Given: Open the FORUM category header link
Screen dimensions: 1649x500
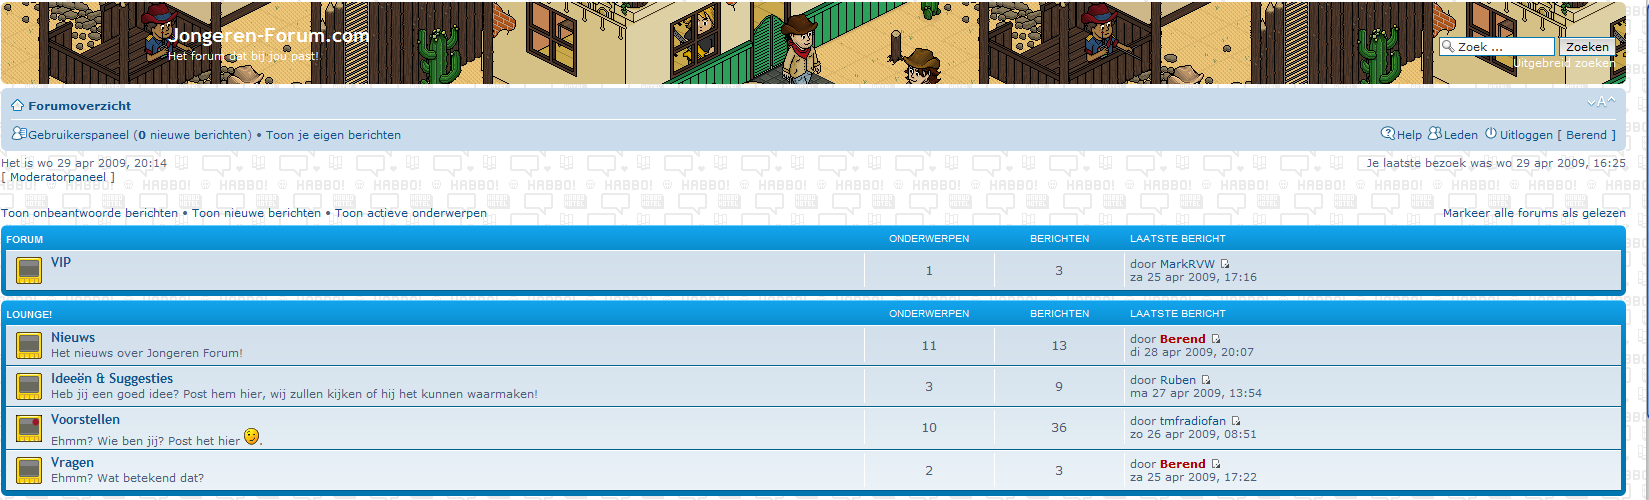Looking at the screenshot, I should click(25, 239).
